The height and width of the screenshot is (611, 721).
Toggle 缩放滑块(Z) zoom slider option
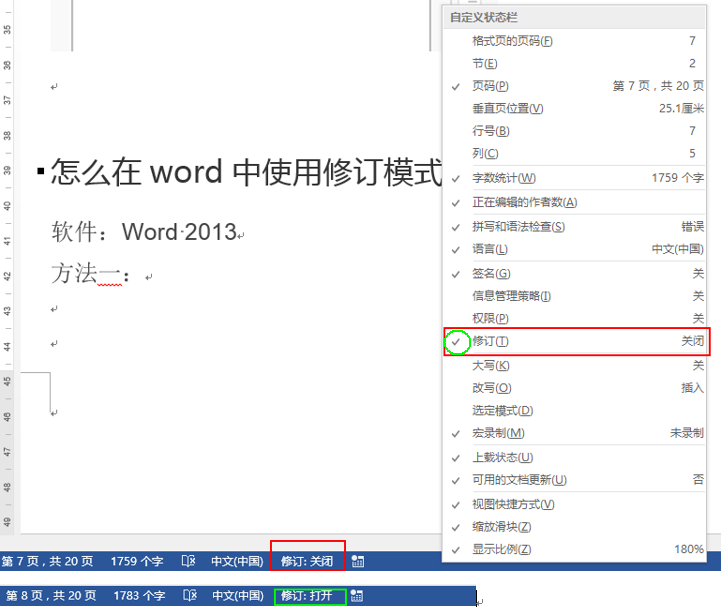pos(575,527)
